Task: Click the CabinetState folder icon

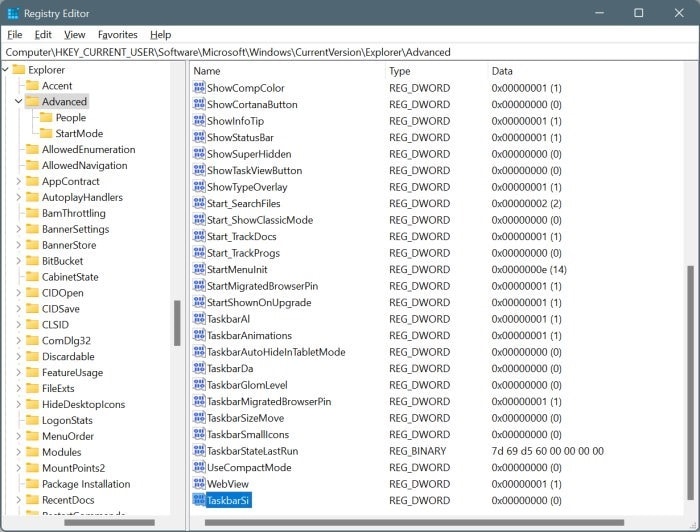Action: click(x=32, y=277)
